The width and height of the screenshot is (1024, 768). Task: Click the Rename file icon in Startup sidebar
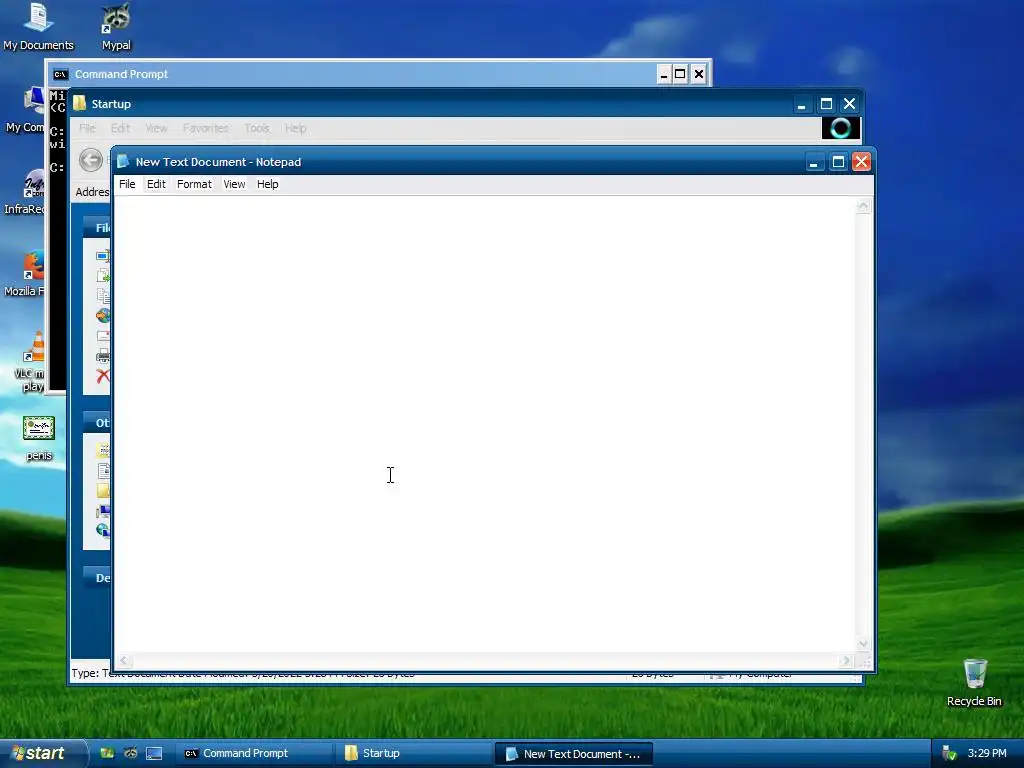pos(103,255)
